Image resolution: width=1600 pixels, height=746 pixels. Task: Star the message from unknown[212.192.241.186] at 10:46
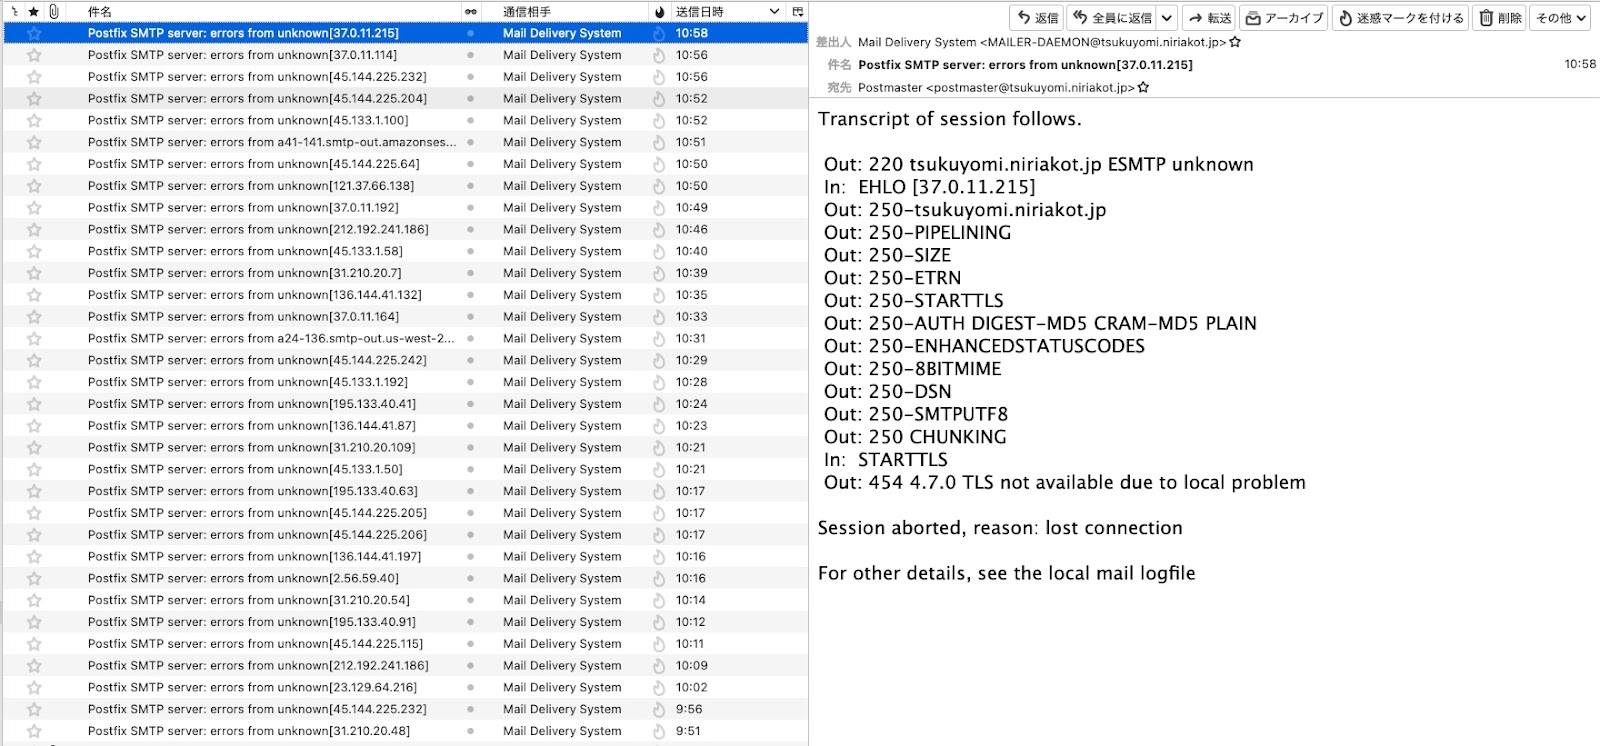coord(34,230)
